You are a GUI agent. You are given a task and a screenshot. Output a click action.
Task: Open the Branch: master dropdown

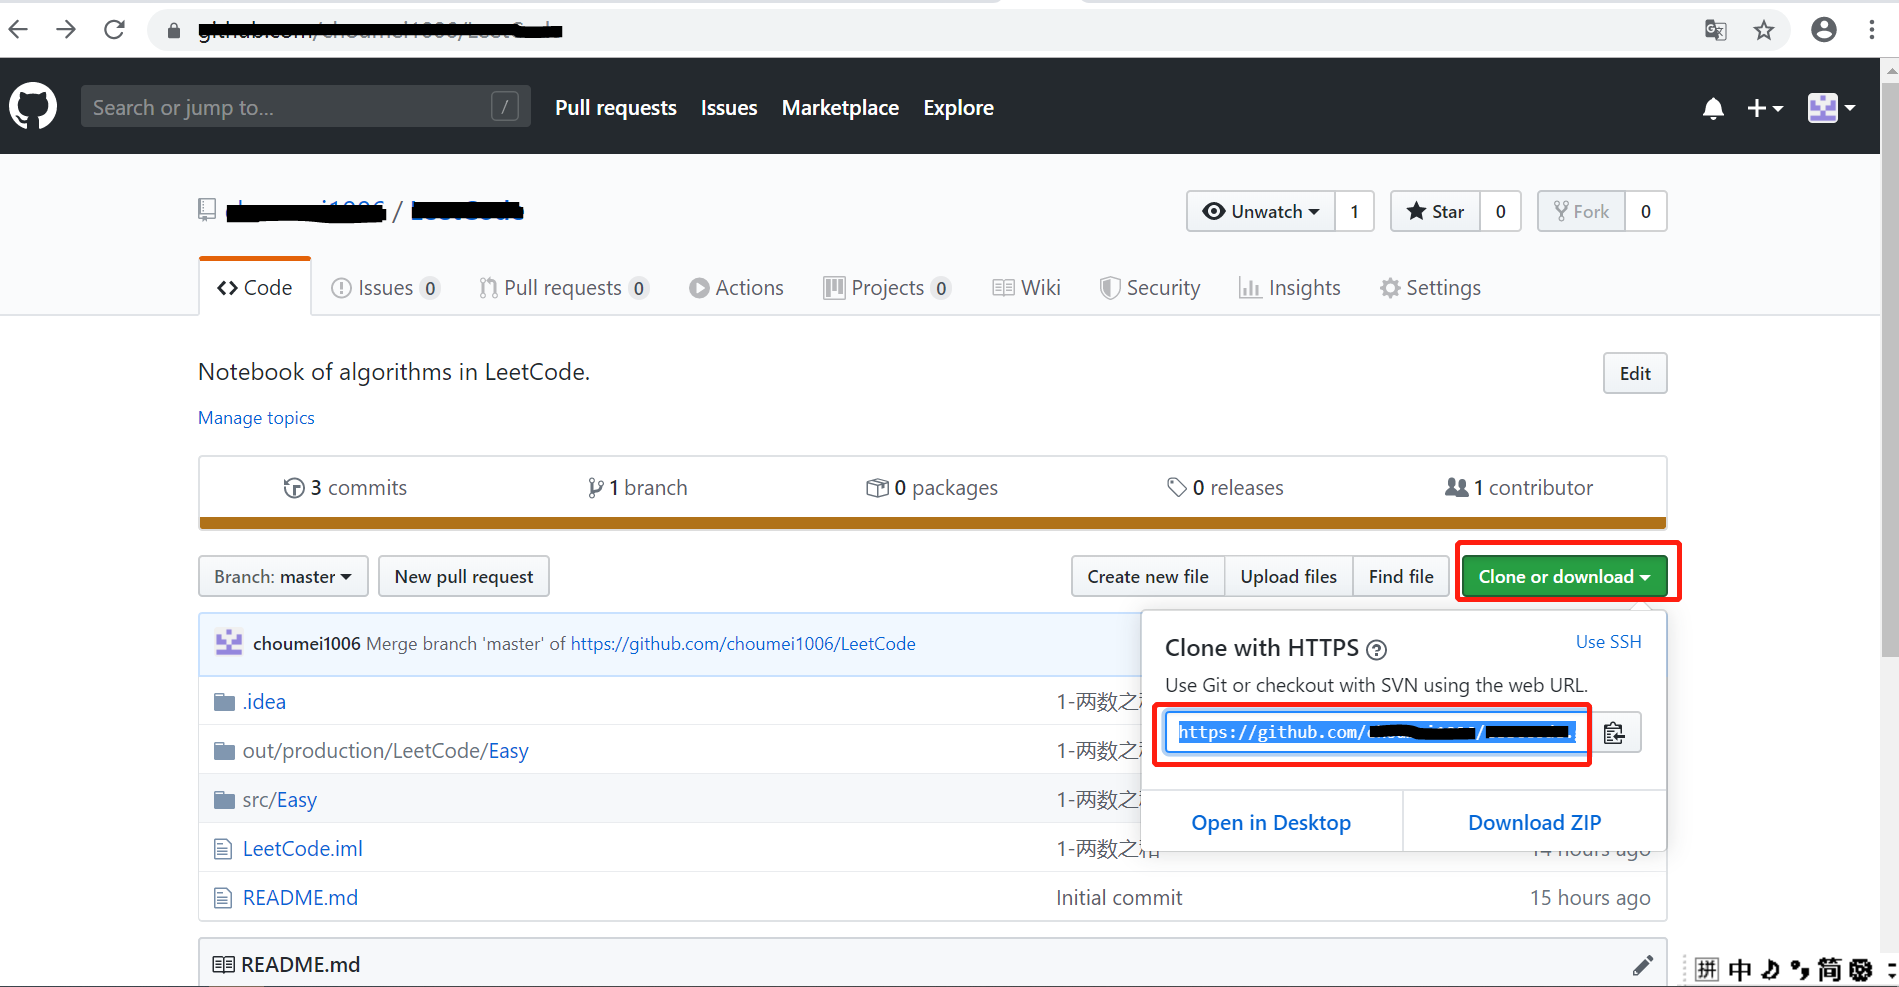[283, 577]
